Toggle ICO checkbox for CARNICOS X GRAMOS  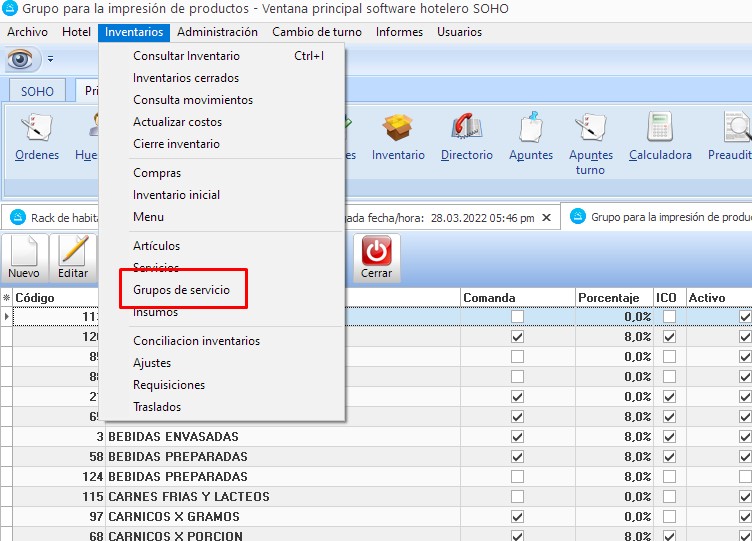pos(669,517)
